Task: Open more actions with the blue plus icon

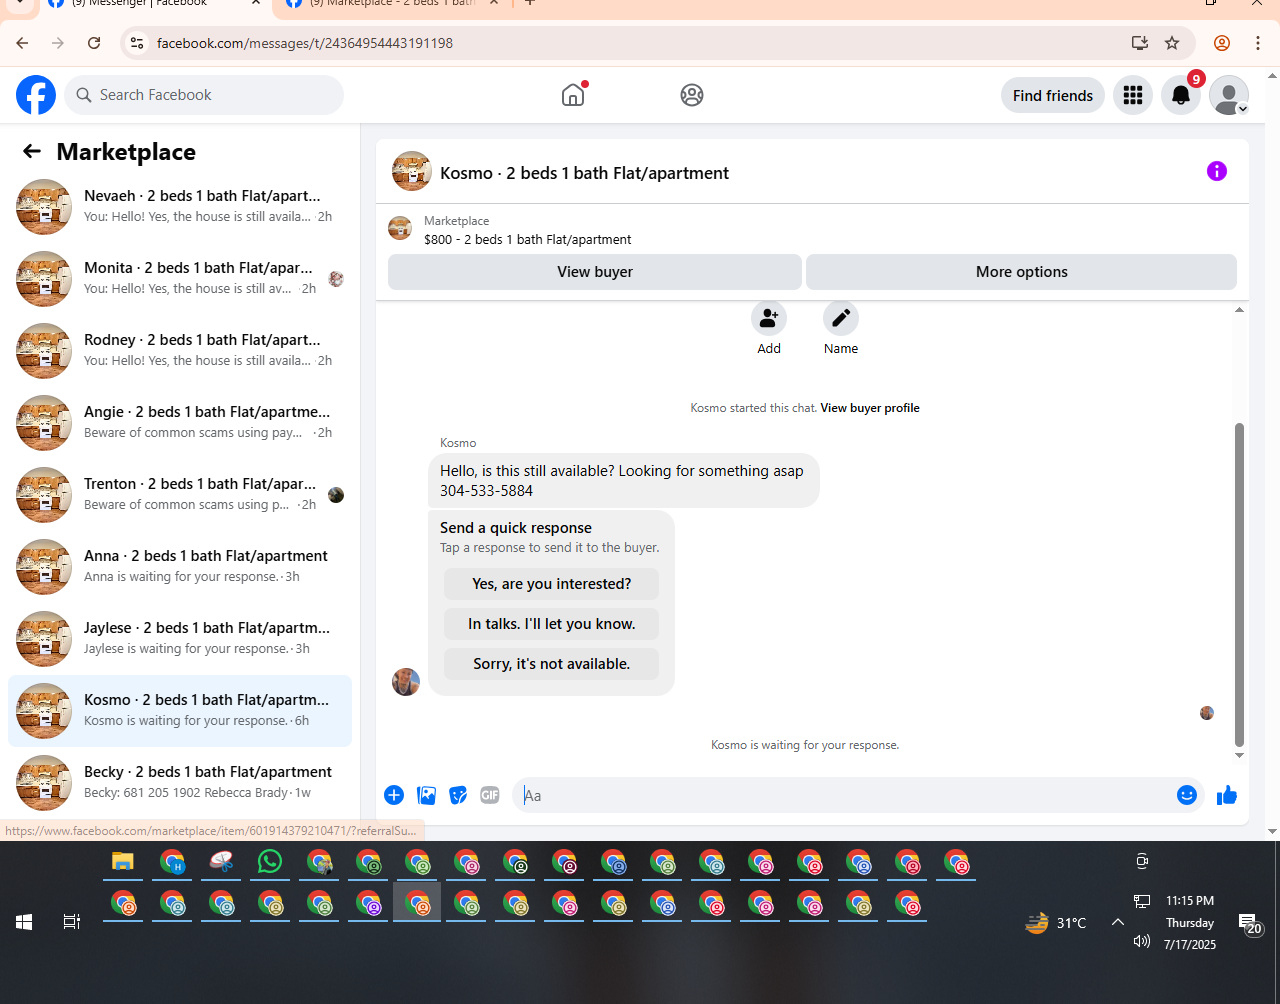Action: click(x=394, y=795)
